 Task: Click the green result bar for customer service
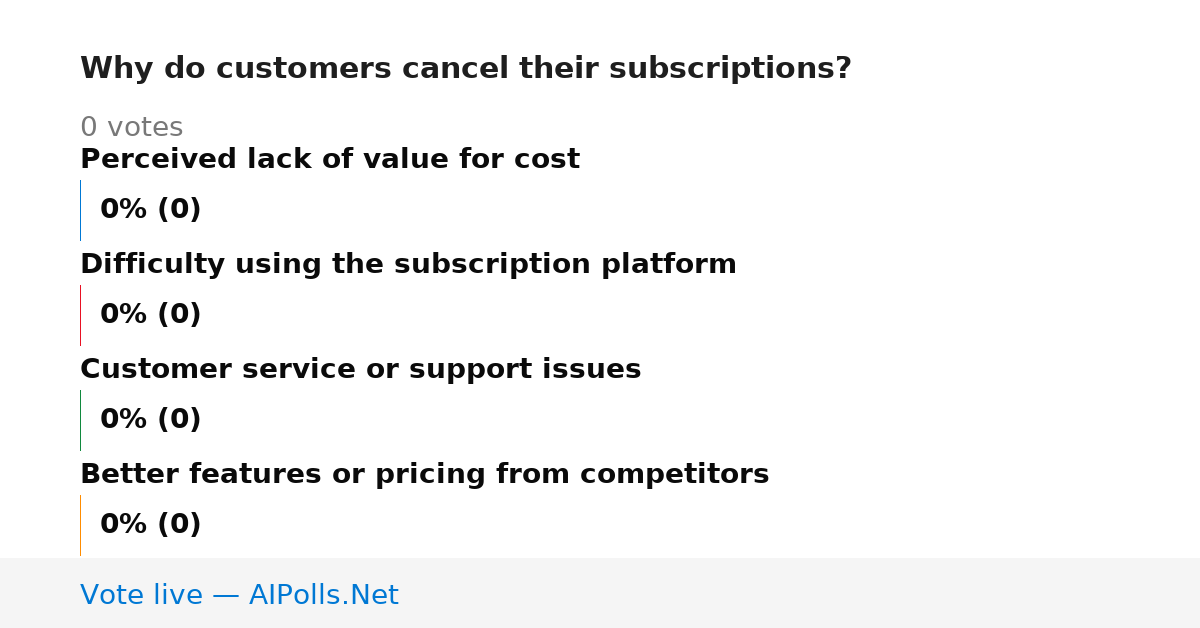coord(80,420)
